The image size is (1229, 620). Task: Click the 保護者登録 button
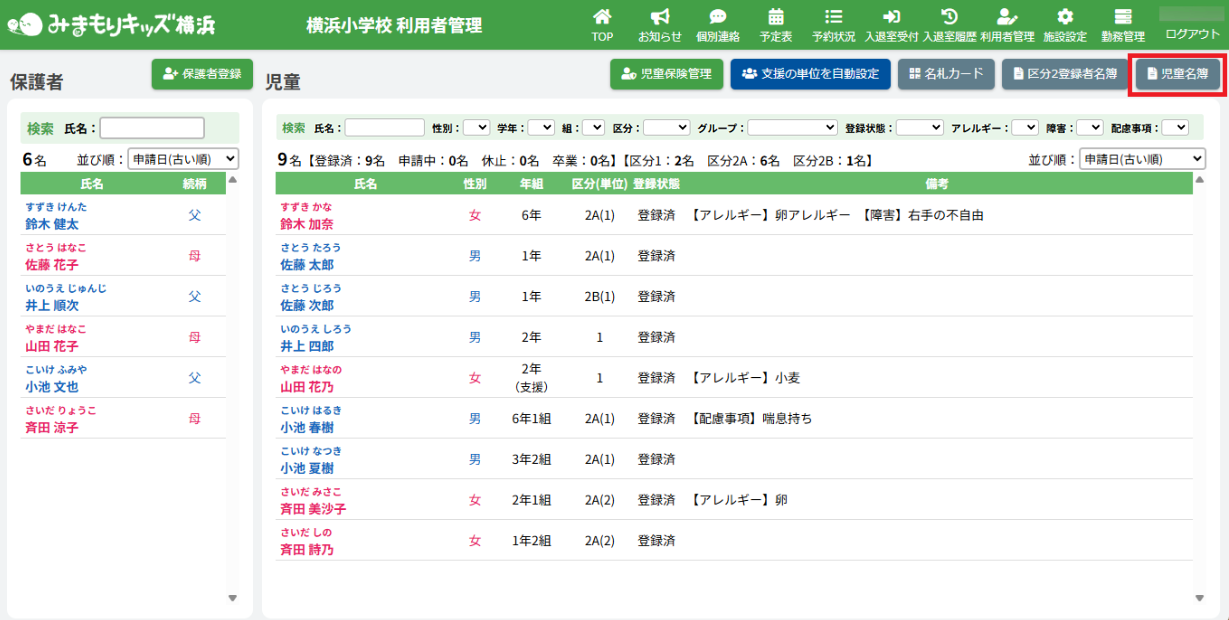click(x=202, y=74)
